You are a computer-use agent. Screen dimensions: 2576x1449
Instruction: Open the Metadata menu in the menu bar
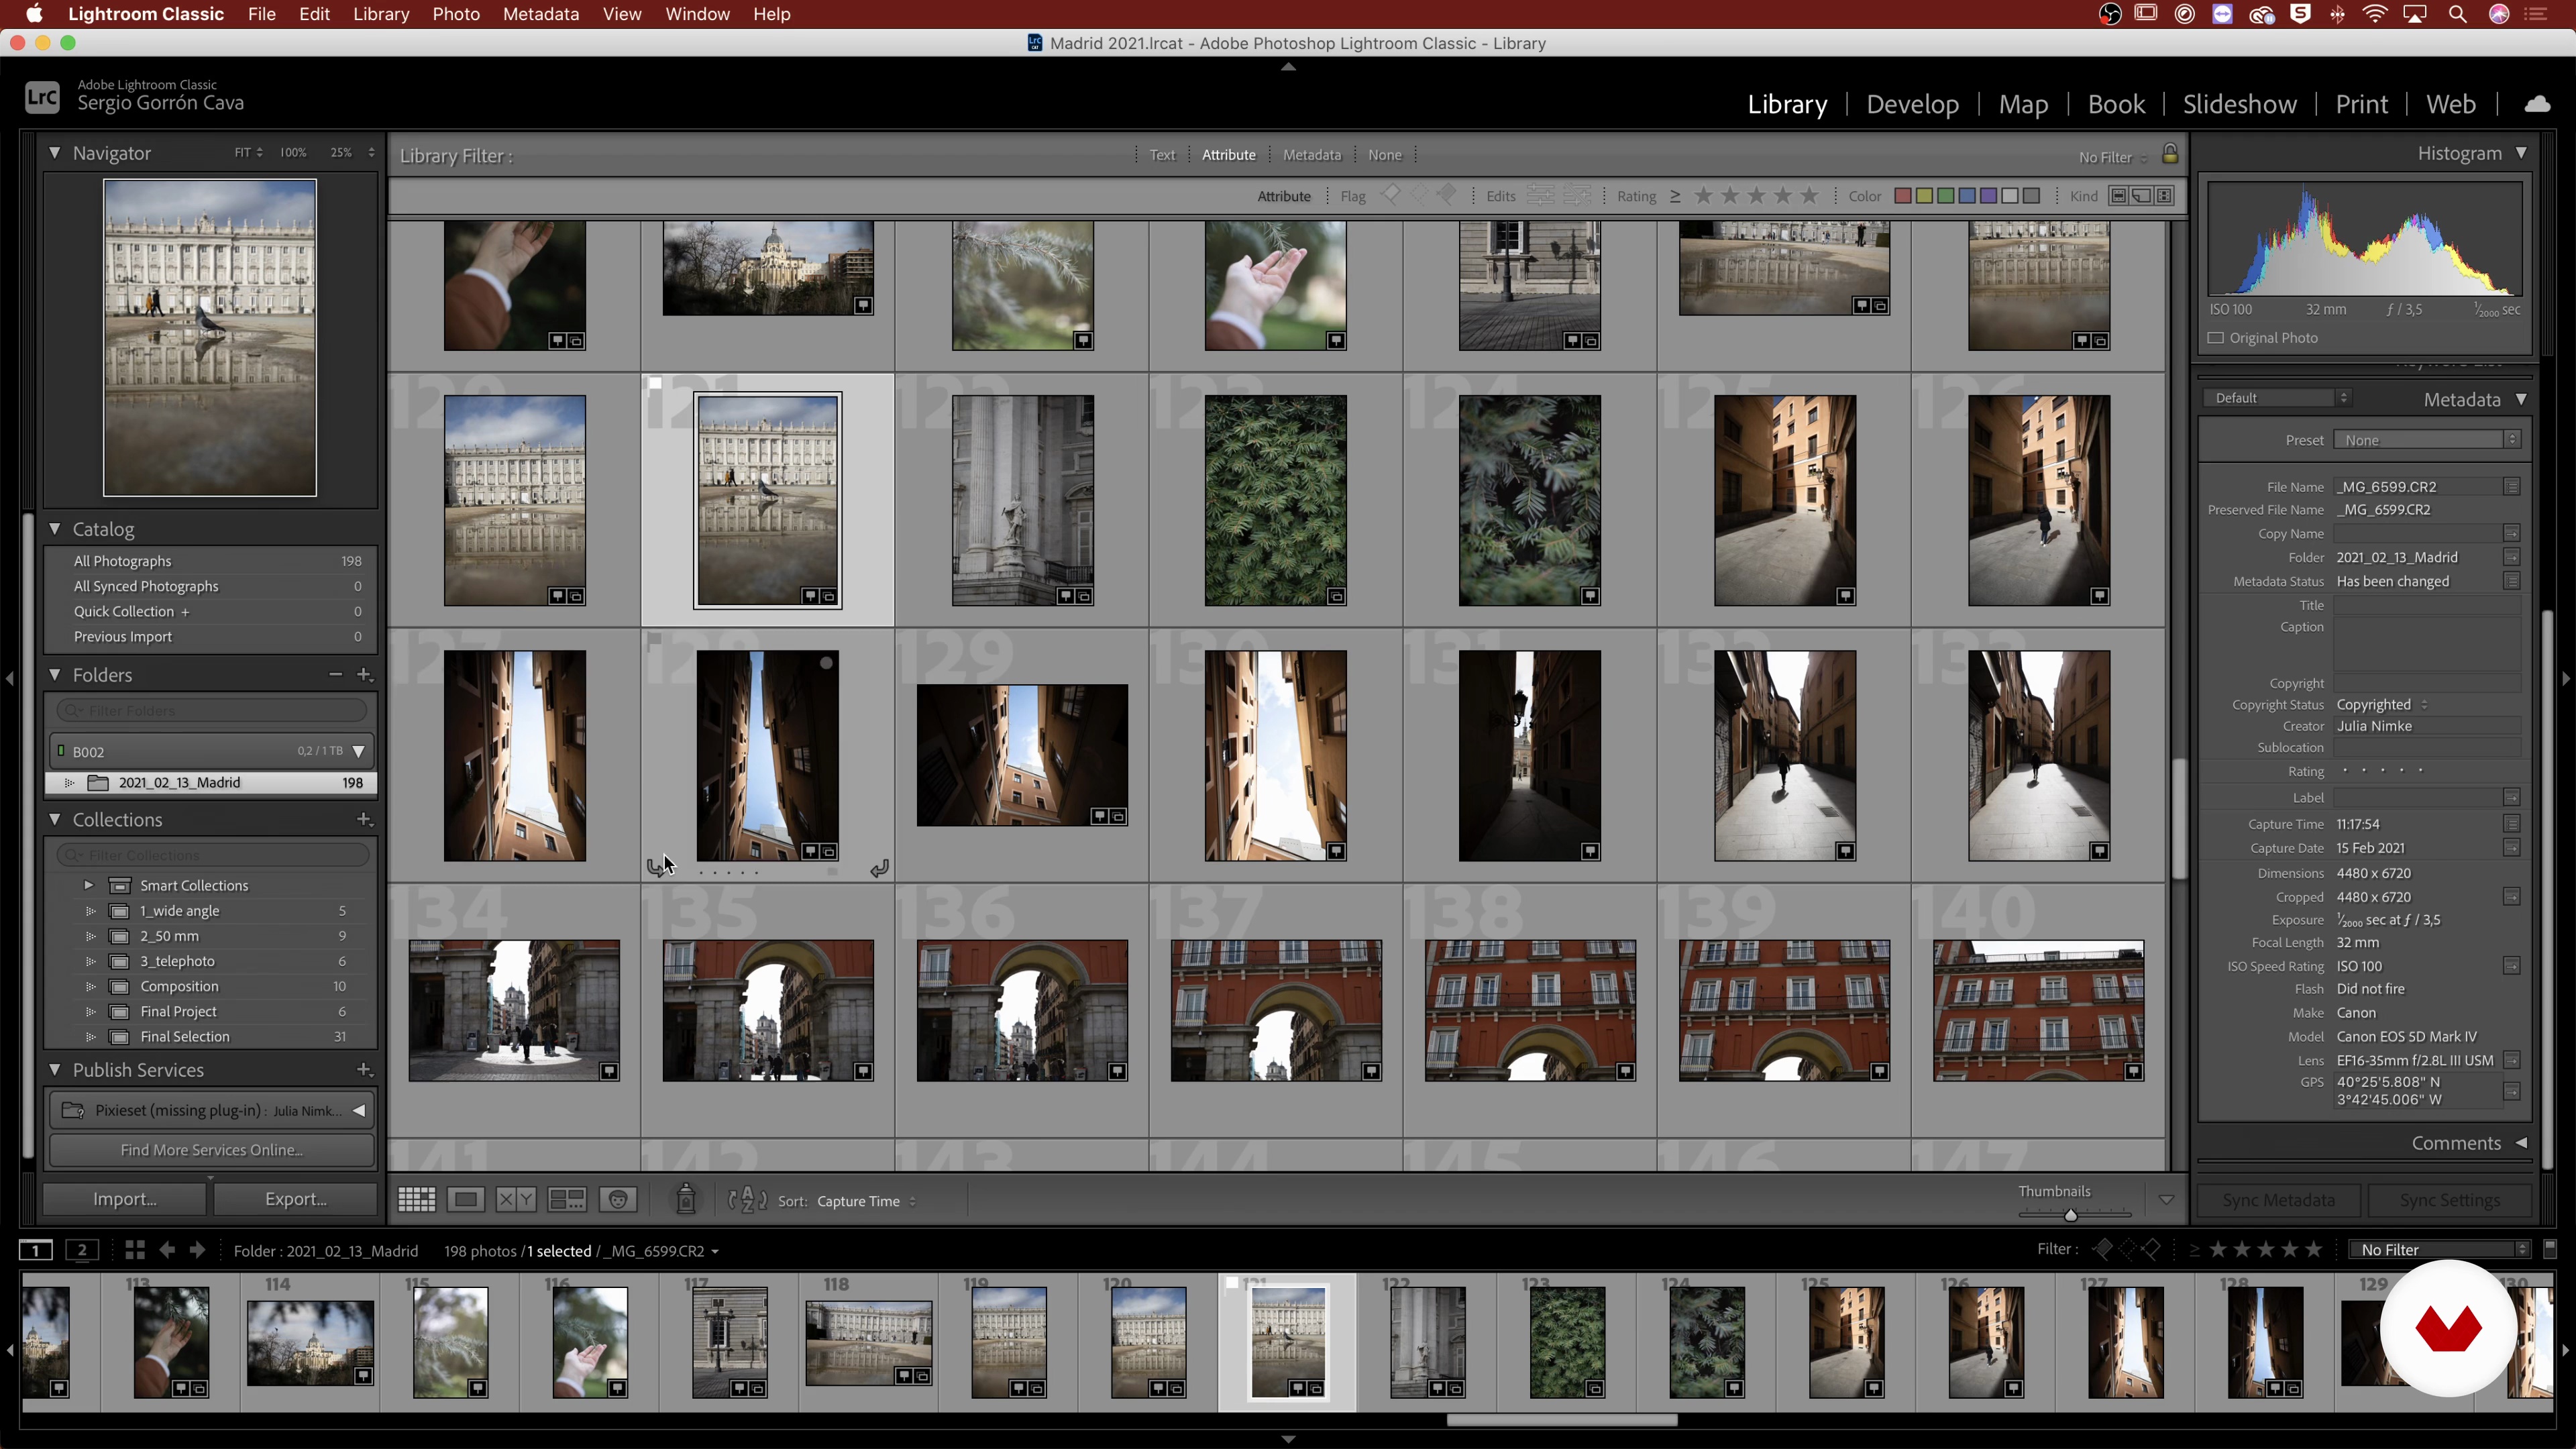pos(540,14)
